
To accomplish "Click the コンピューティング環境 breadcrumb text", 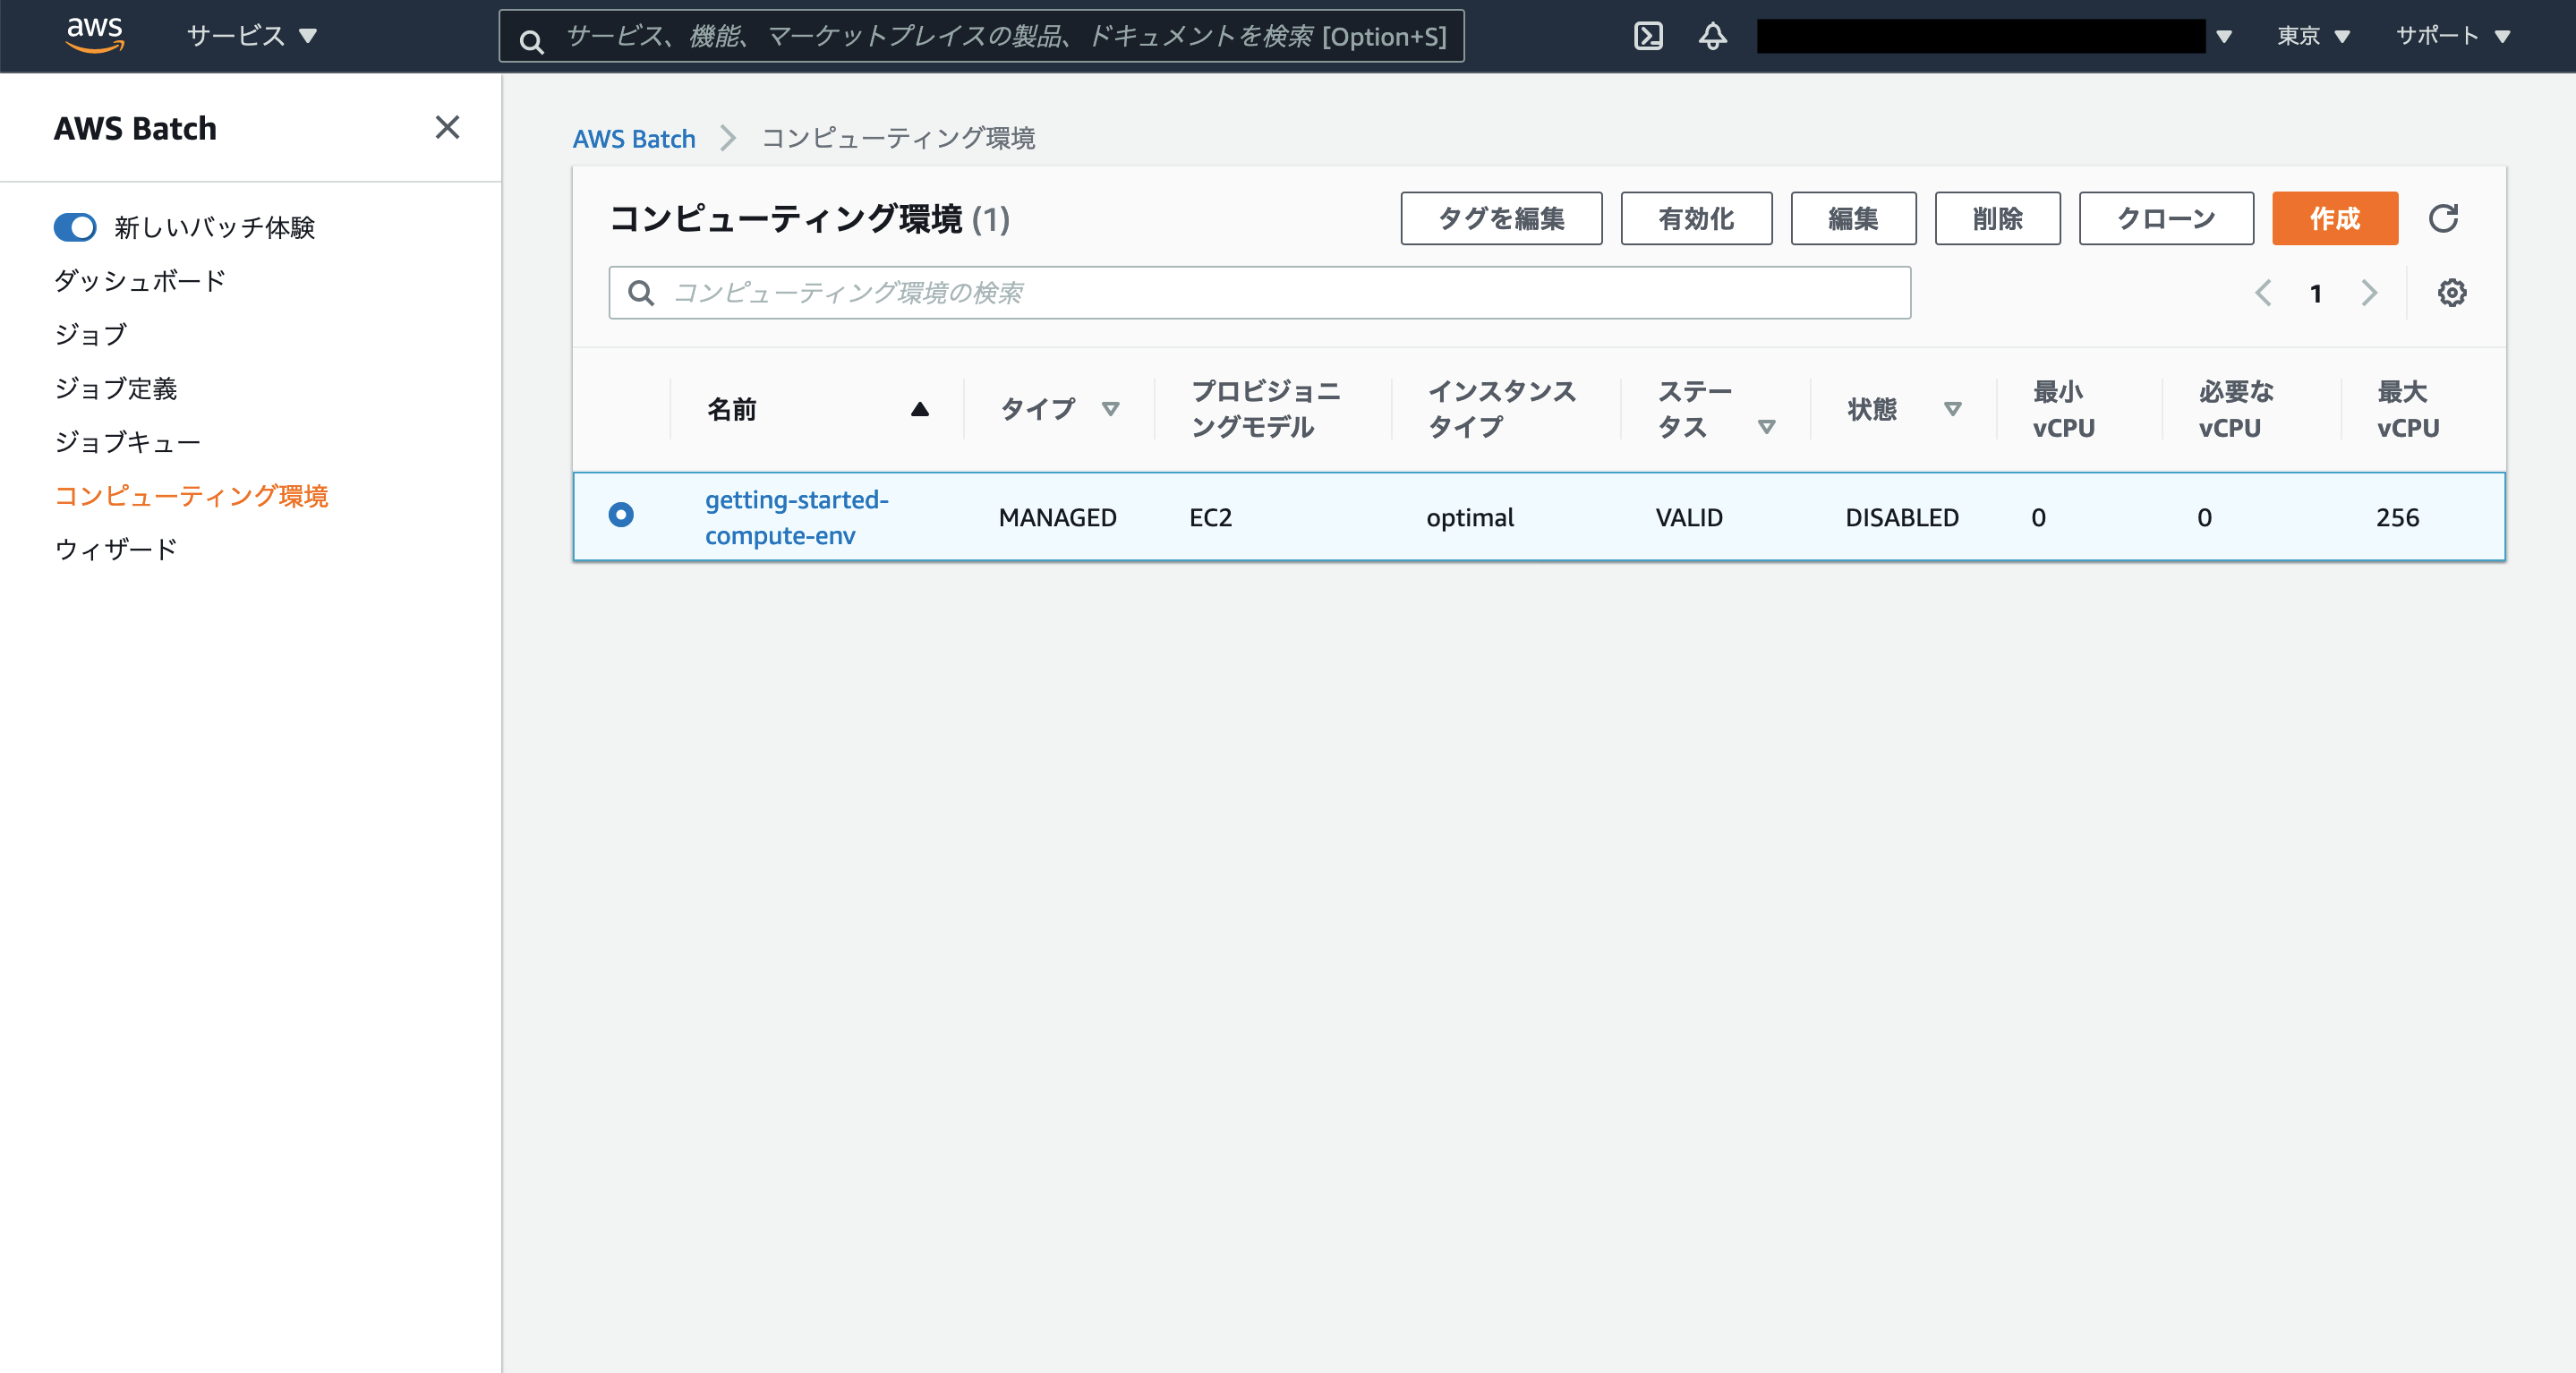I will coord(898,139).
